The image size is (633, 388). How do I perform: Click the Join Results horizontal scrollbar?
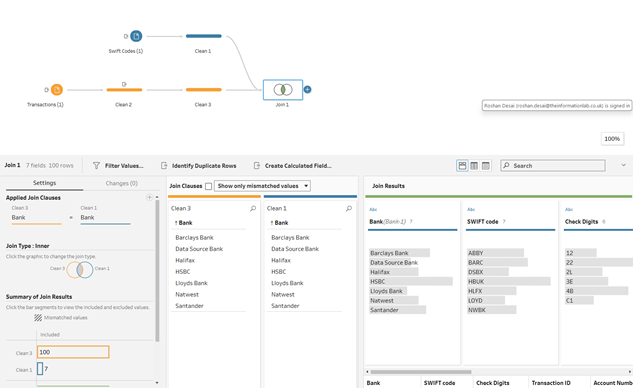pos(421,372)
